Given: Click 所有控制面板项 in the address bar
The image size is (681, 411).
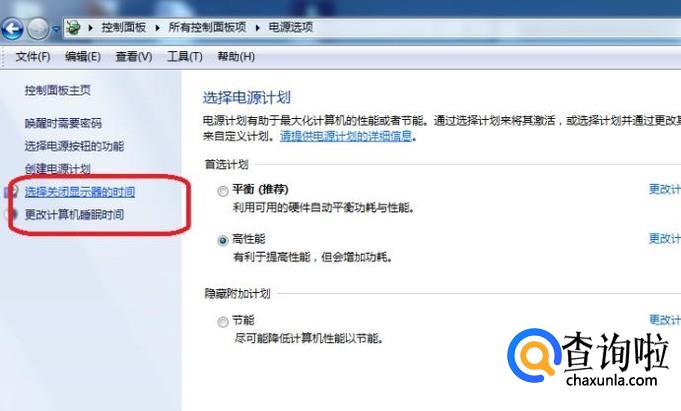Looking at the screenshot, I should point(207,27).
